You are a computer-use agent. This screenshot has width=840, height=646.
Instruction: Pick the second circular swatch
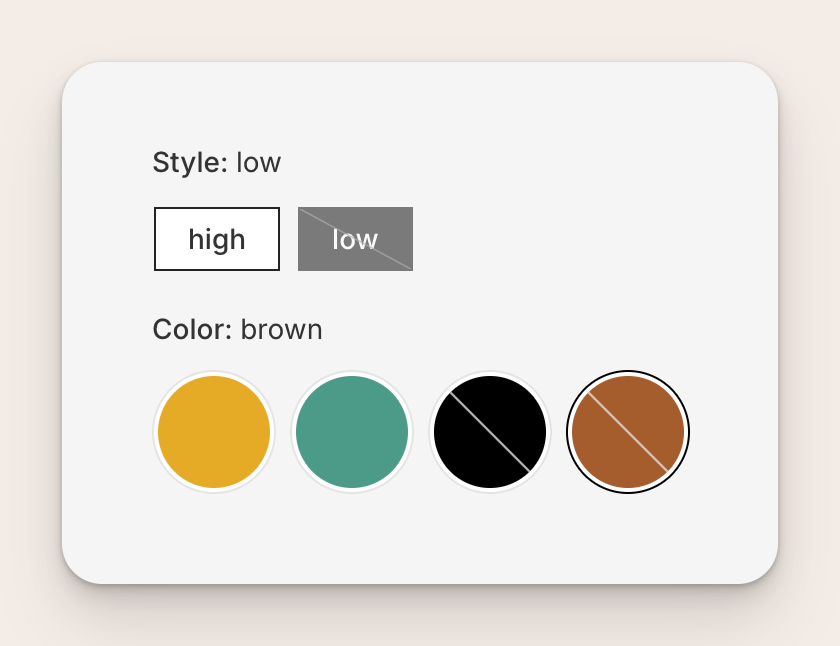[352, 432]
